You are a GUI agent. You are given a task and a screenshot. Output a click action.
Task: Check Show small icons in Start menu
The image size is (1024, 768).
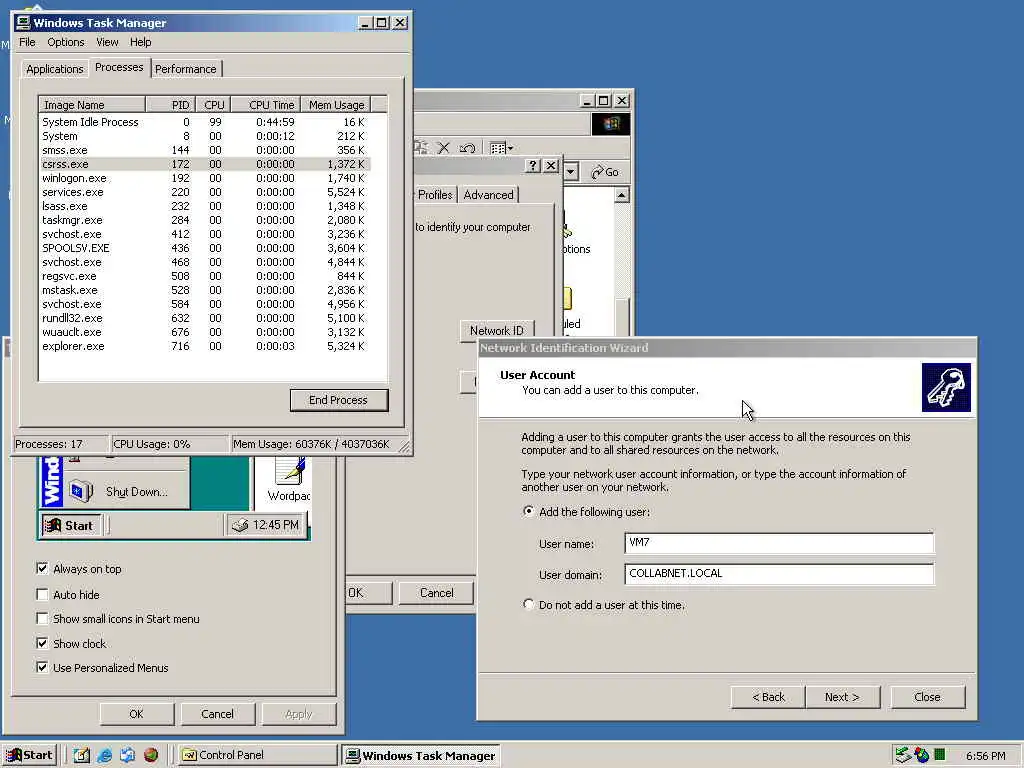42,618
